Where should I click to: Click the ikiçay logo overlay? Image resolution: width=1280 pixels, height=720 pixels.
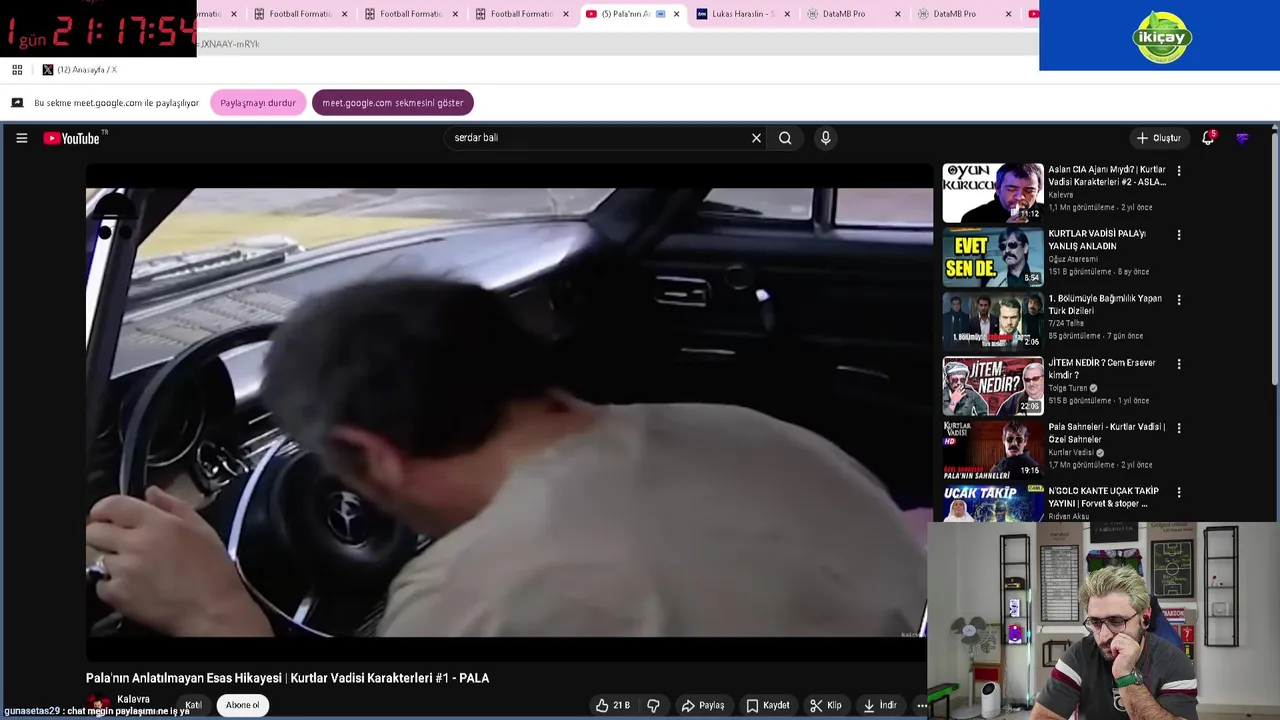(x=1161, y=37)
